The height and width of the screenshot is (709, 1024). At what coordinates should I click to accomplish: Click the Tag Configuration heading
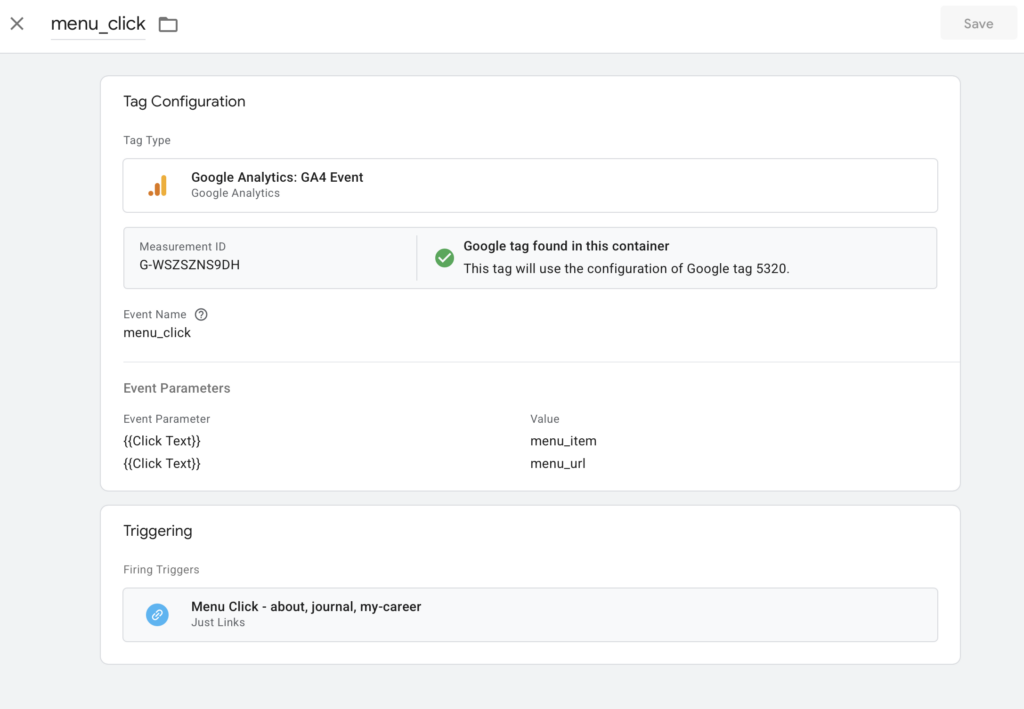184,101
